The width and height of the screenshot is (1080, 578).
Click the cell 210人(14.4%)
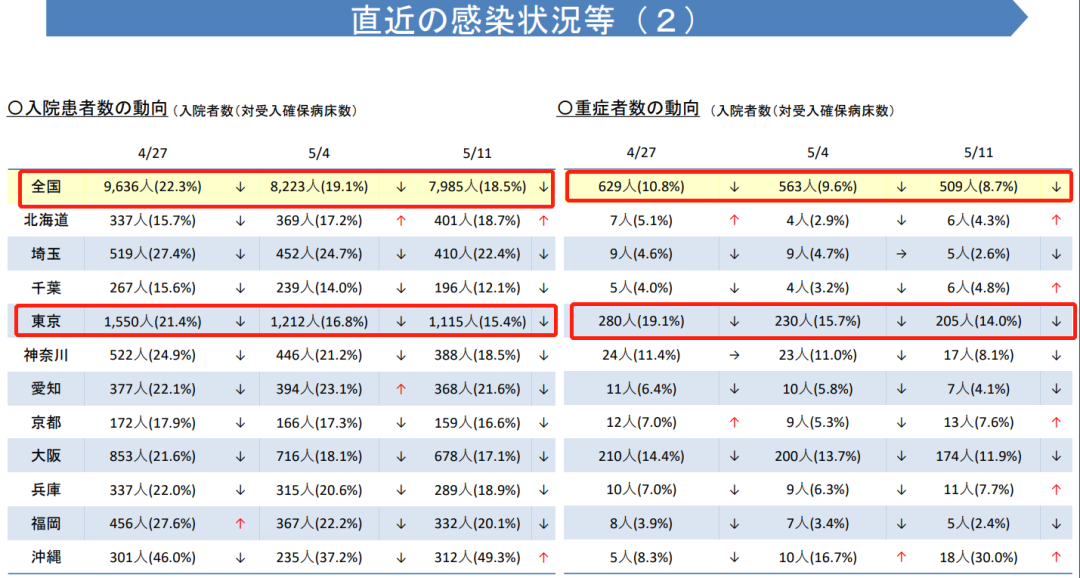pyautogui.click(x=641, y=455)
